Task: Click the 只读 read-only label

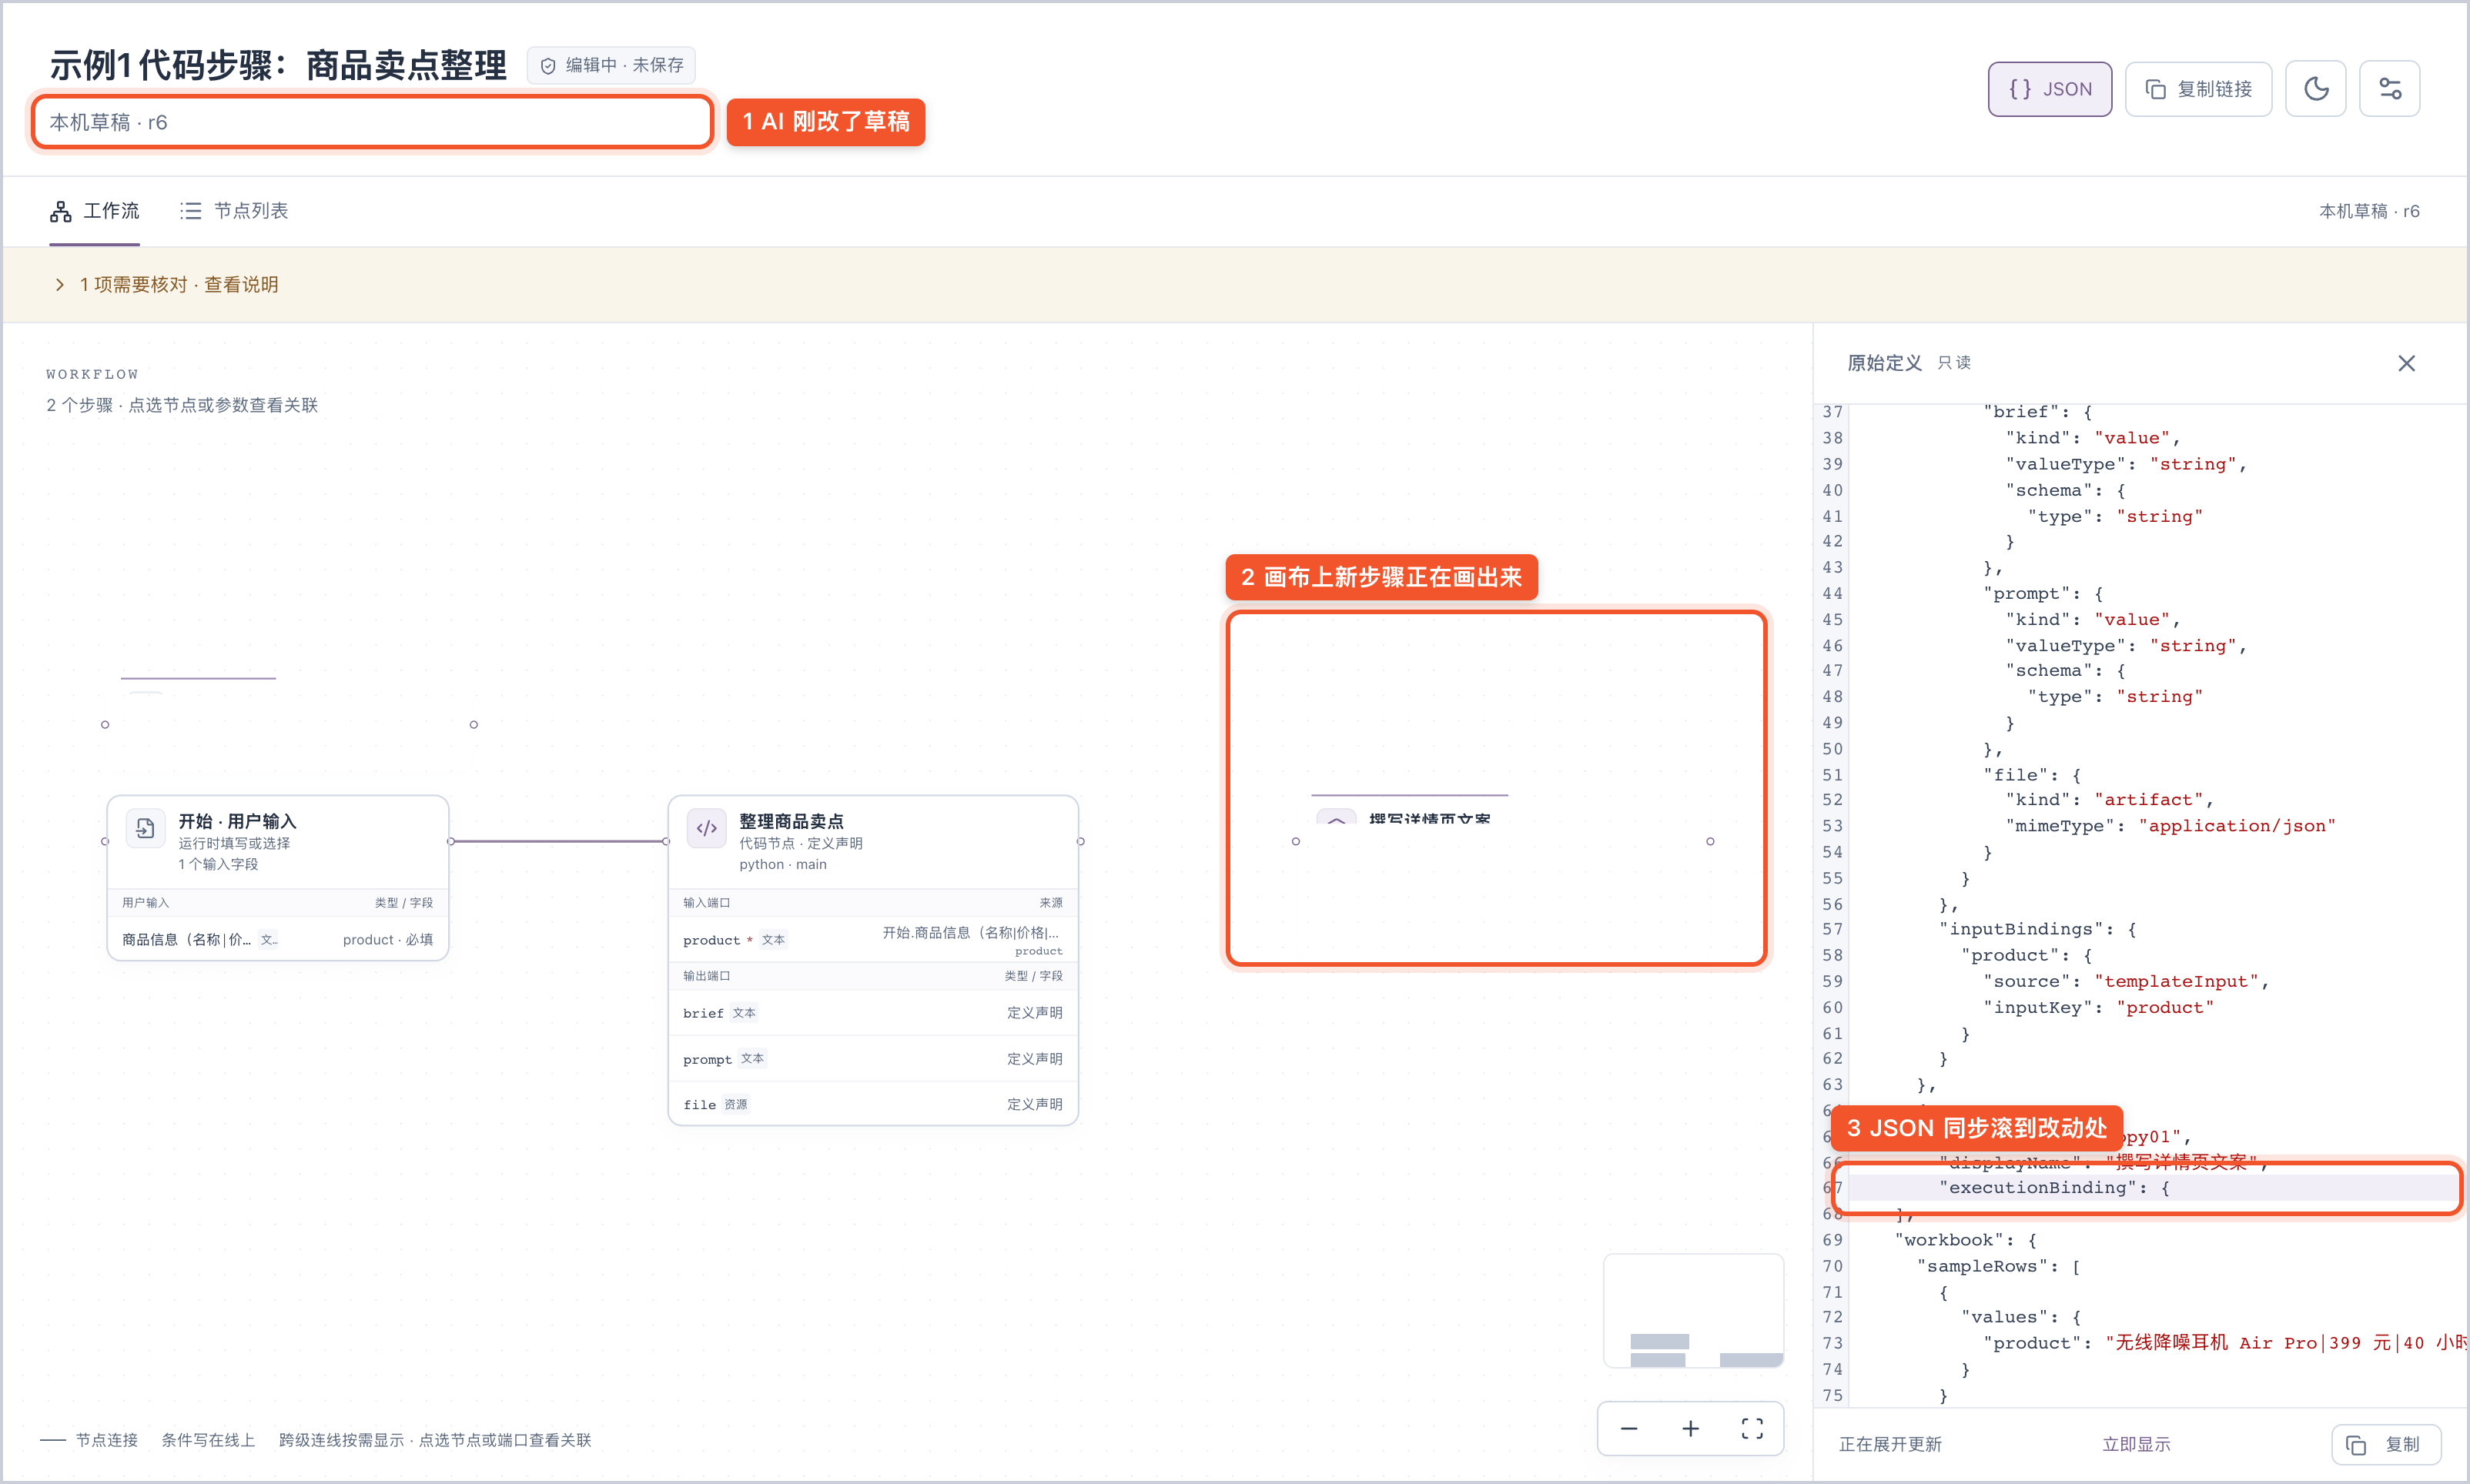Action: [x=1953, y=363]
